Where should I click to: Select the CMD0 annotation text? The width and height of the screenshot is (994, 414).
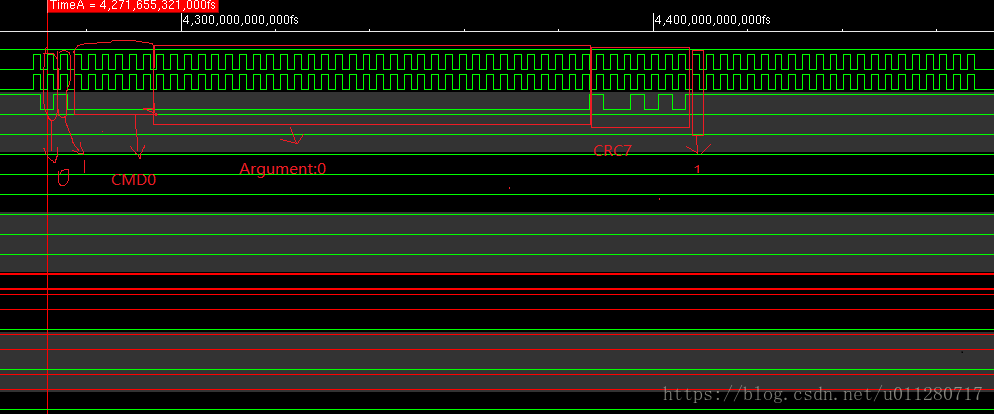coord(134,181)
